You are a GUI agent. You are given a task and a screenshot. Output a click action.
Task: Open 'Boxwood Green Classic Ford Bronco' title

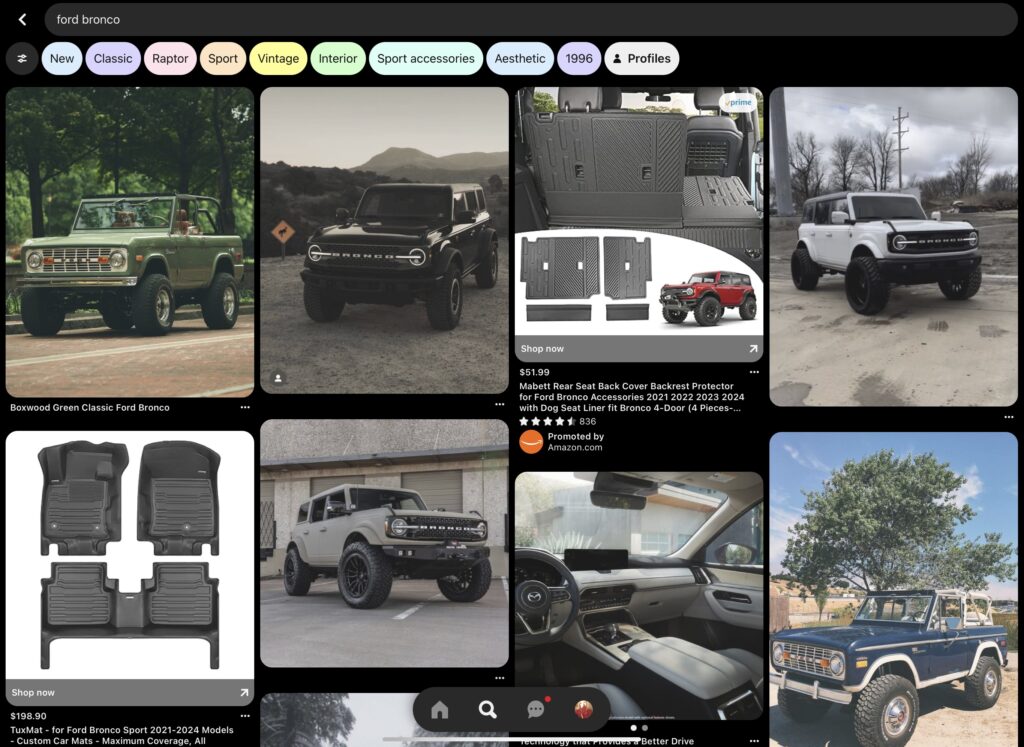(x=89, y=407)
